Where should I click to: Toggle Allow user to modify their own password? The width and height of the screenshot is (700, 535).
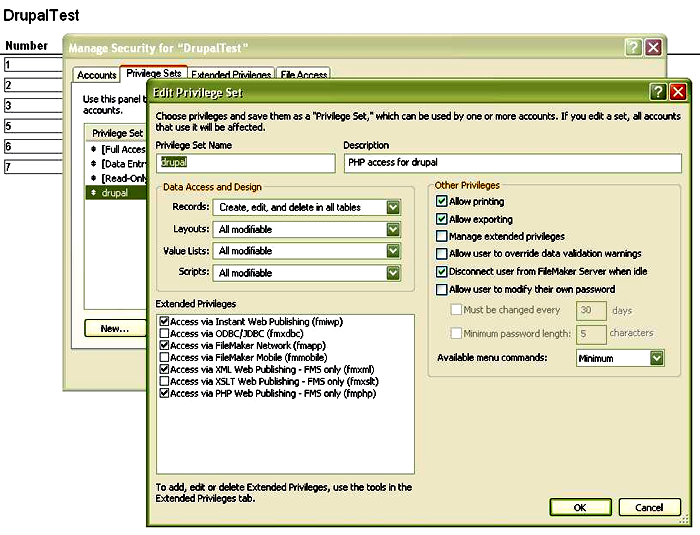(441, 289)
